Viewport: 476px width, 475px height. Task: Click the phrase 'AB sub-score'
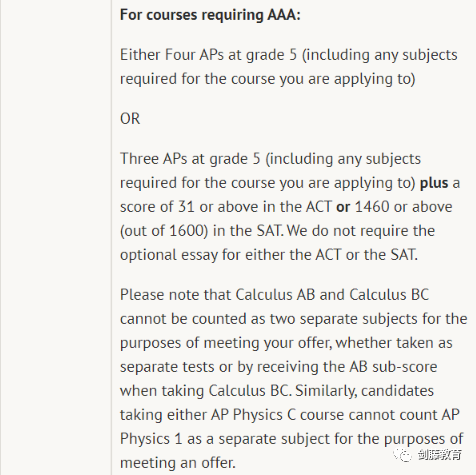click(393, 367)
